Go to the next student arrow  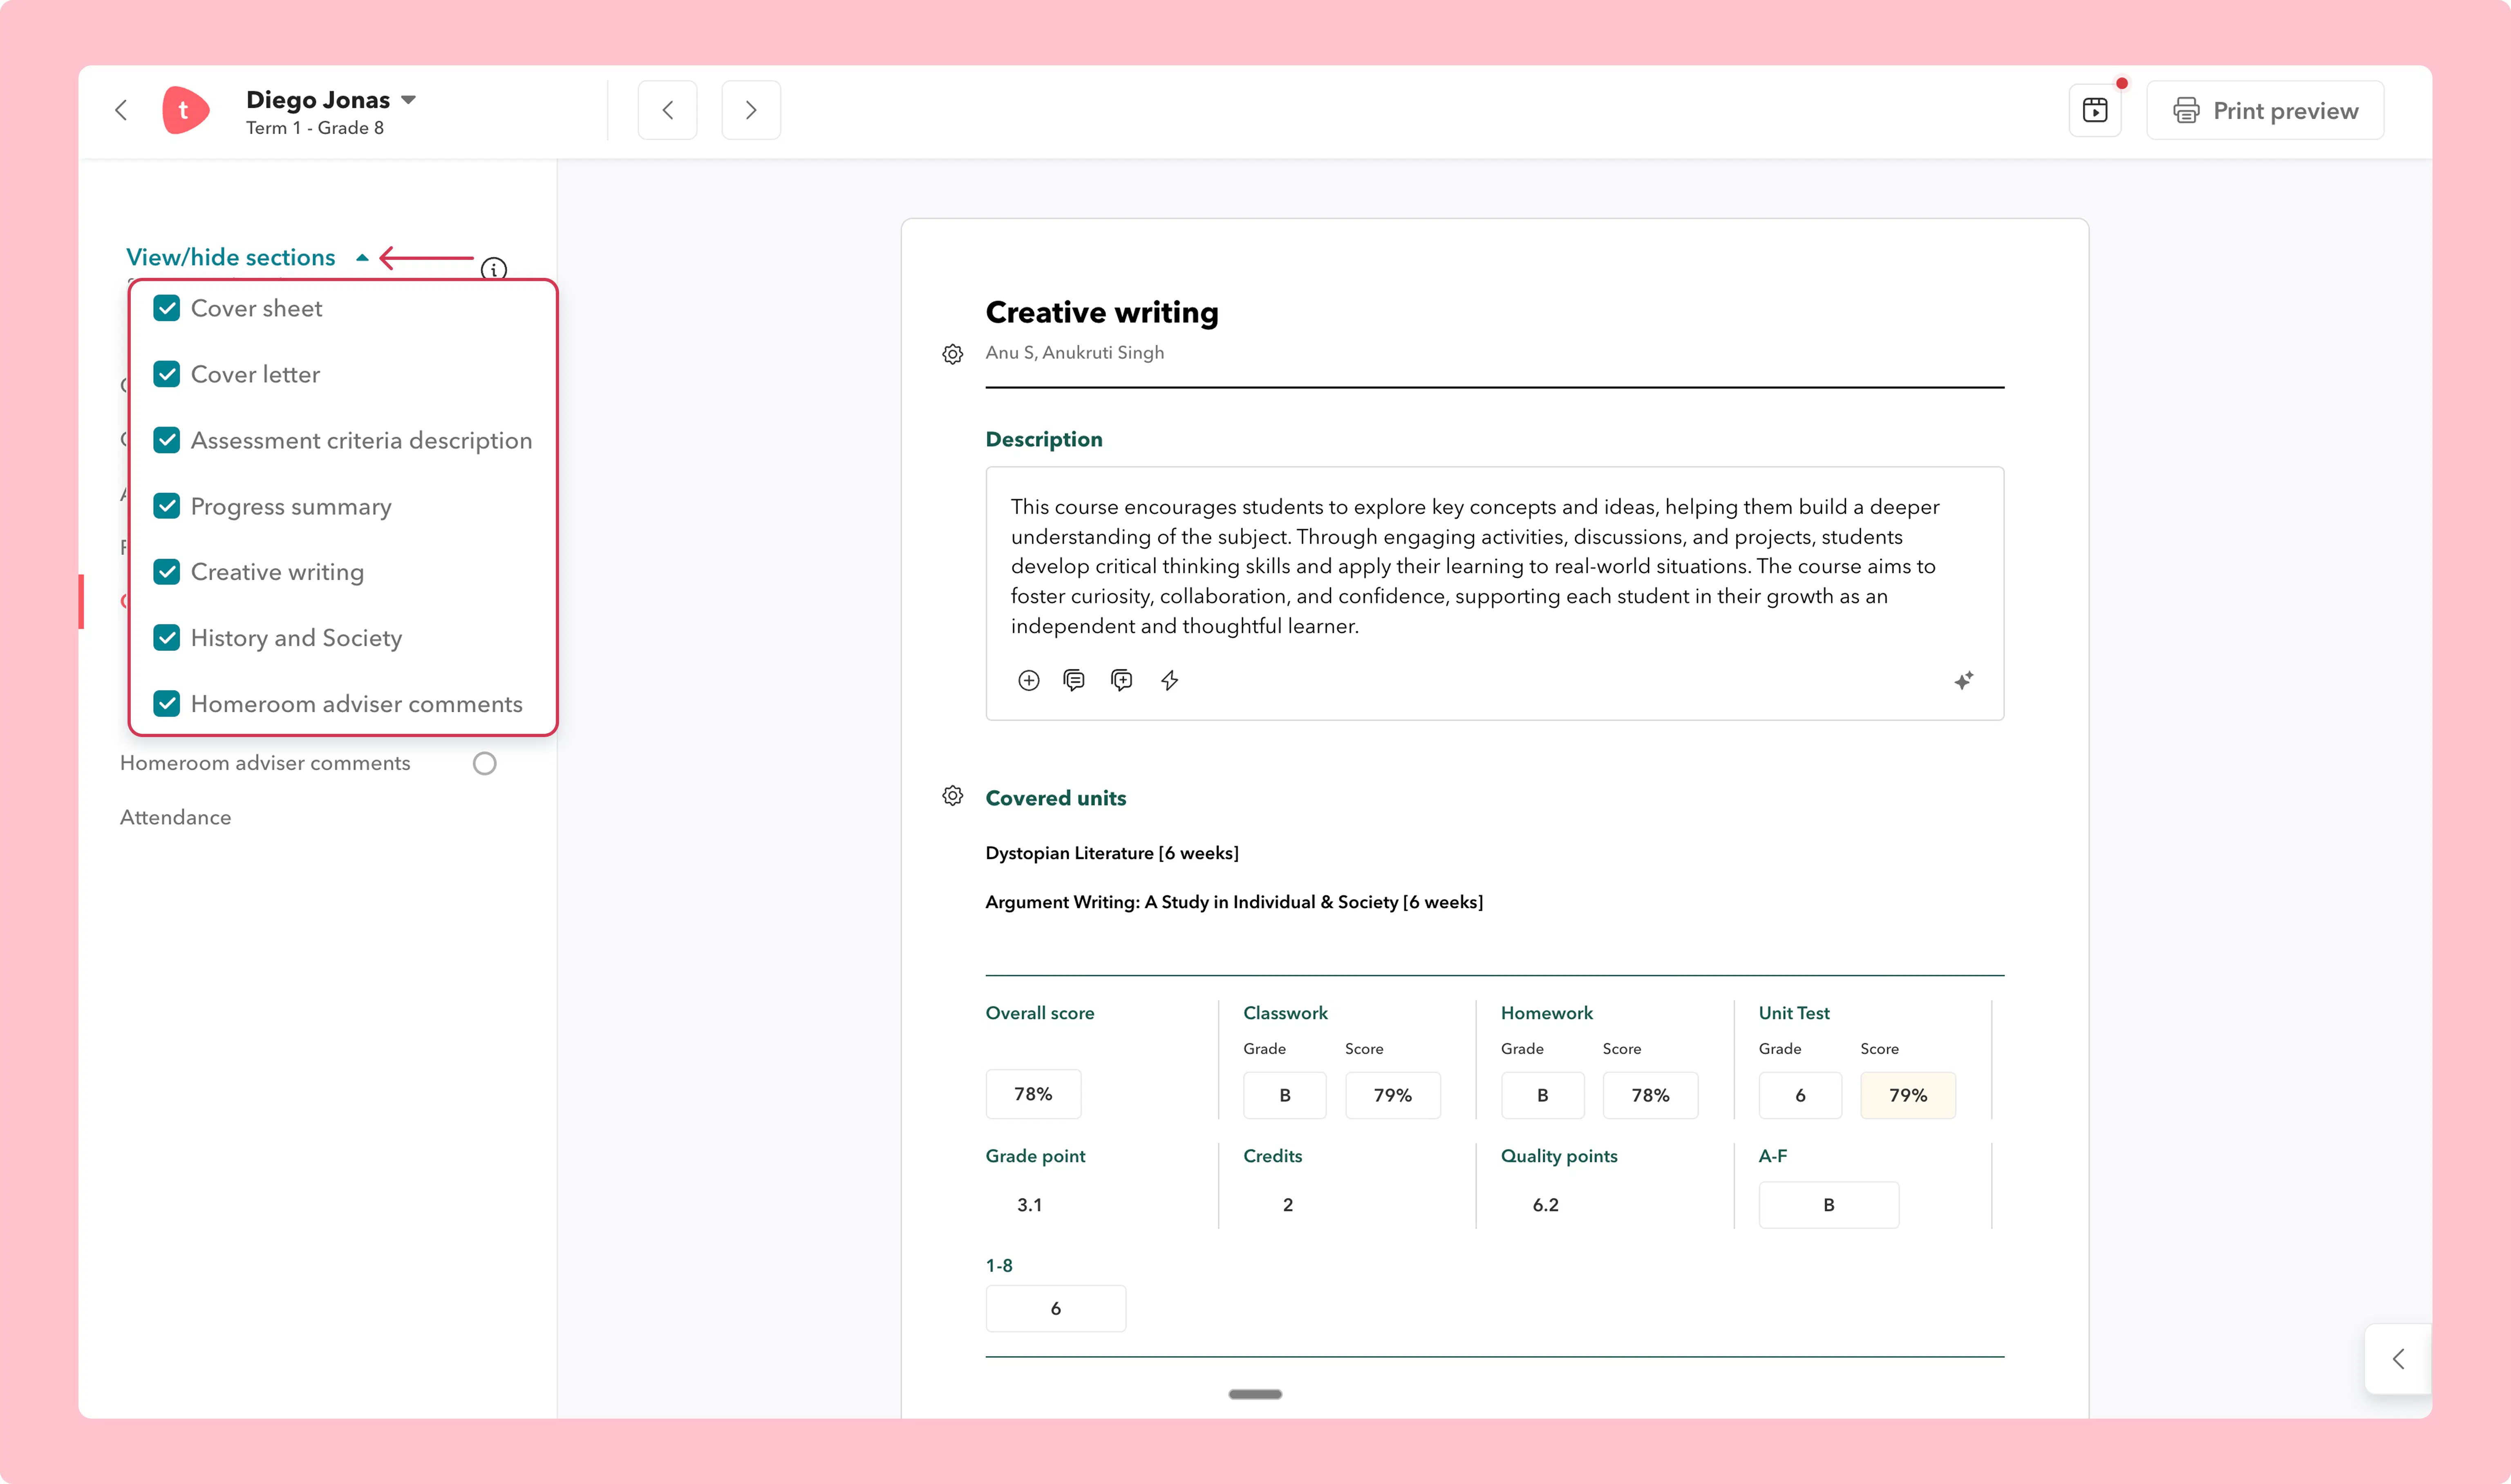tap(751, 110)
